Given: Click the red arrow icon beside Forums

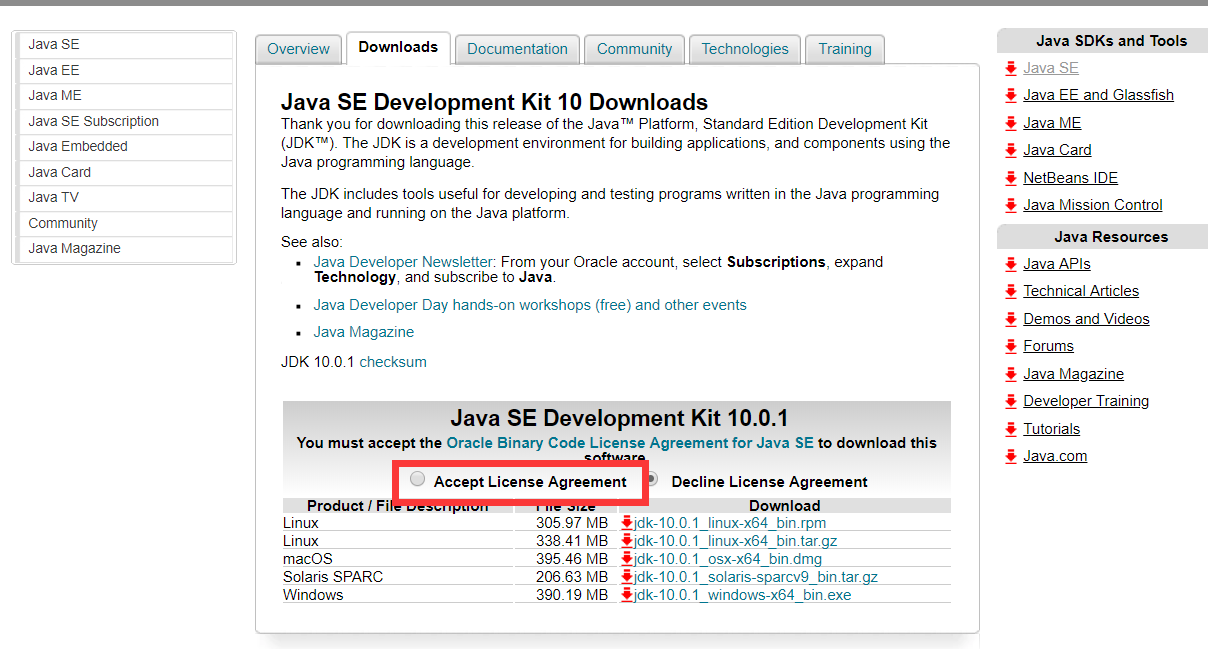Looking at the screenshot, I should point(1011,347).
